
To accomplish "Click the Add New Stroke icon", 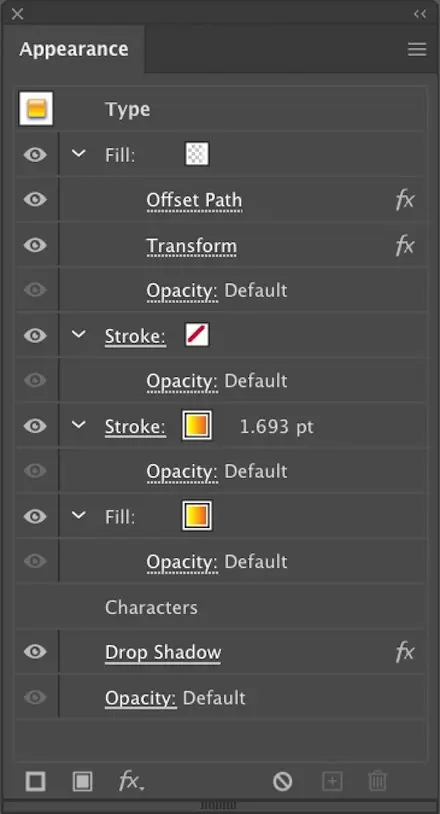I will pos(35,781).
